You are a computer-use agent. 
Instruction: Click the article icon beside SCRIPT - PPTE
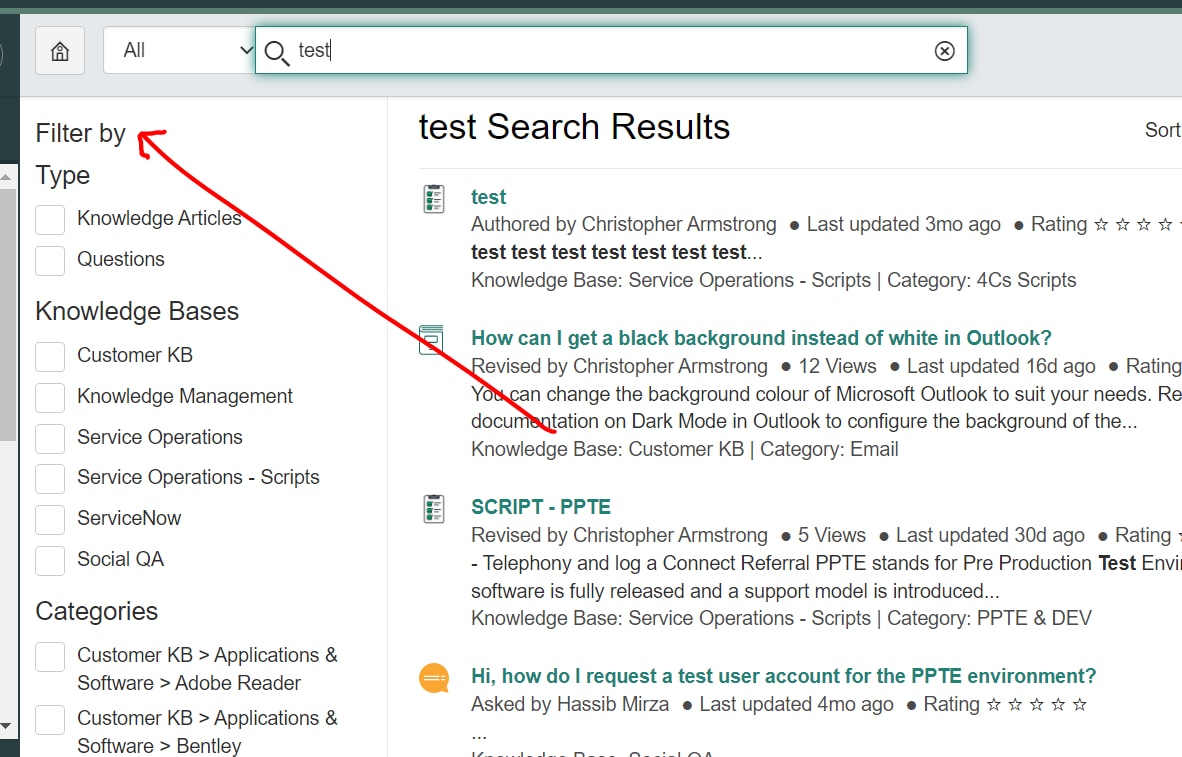tap(433, 508)
